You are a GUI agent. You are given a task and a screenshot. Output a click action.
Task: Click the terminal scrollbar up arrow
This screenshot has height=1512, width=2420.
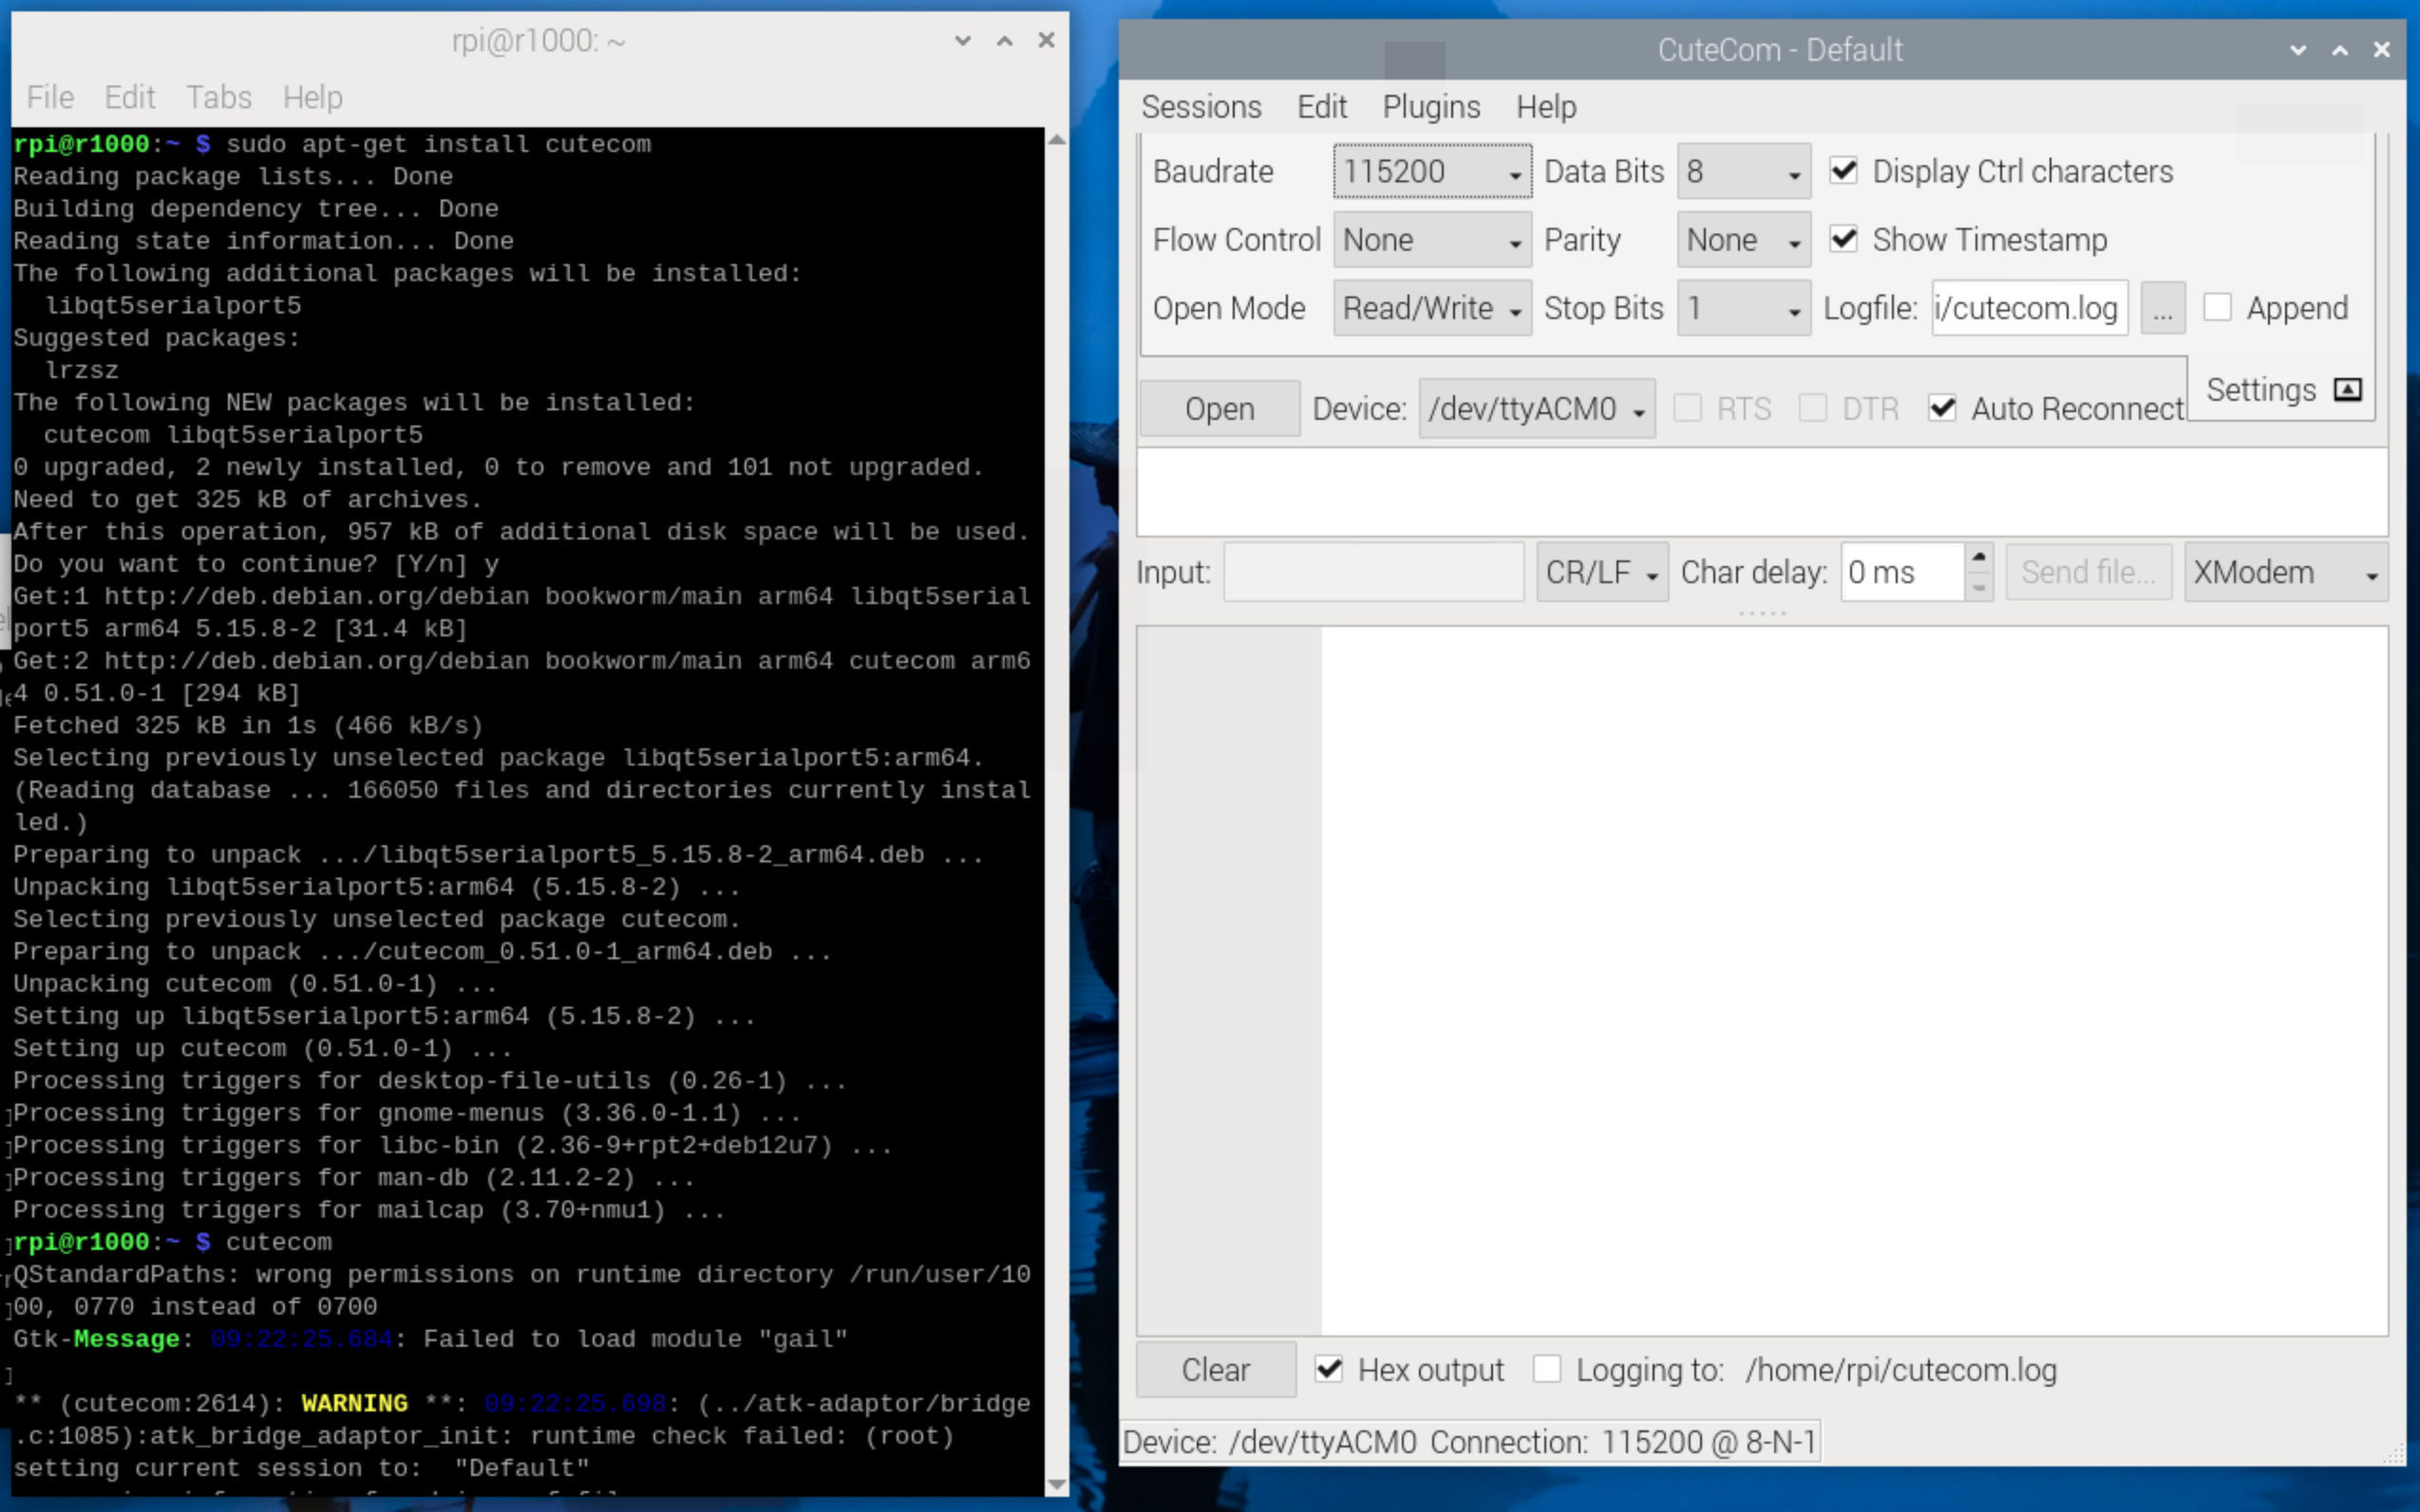(x=1056, y=140)
